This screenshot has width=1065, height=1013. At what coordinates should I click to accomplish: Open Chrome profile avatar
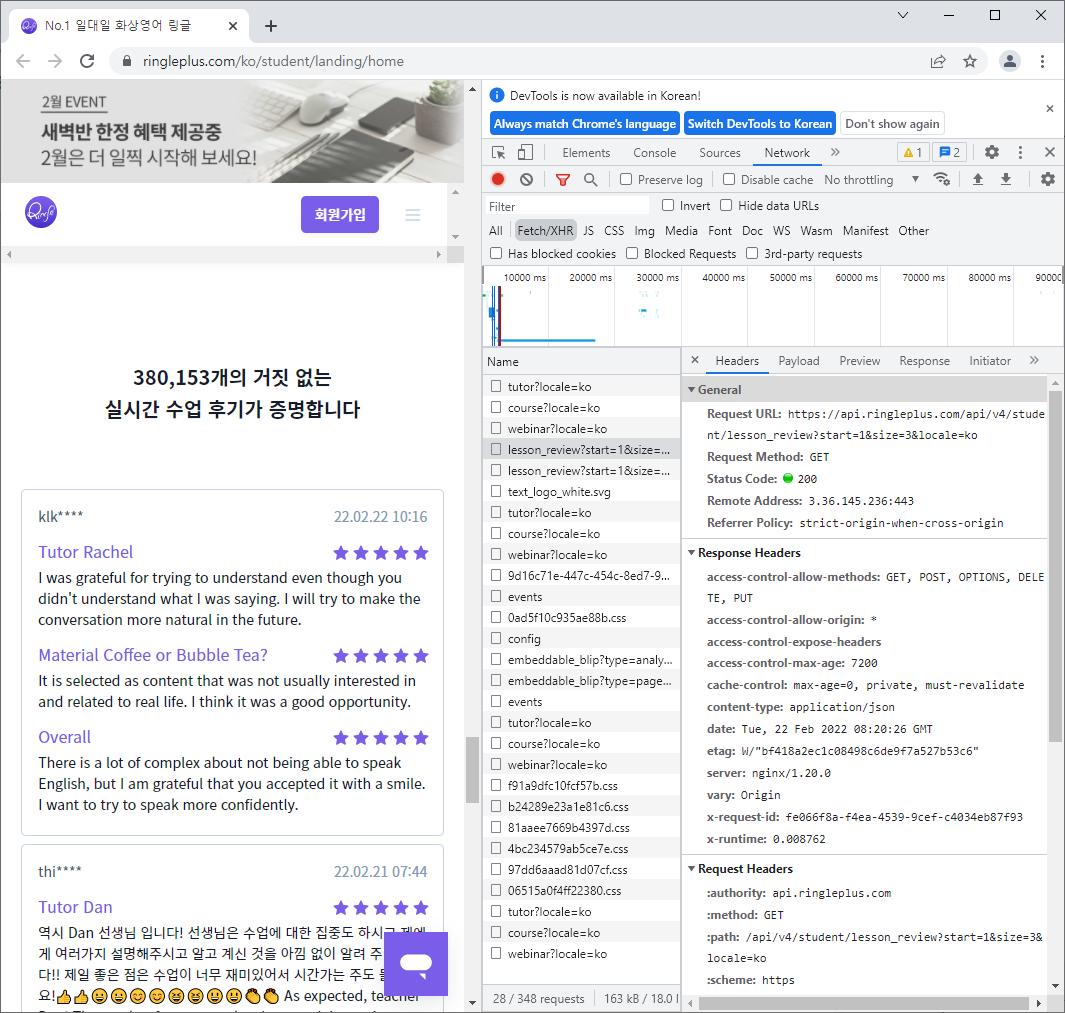1010,61
